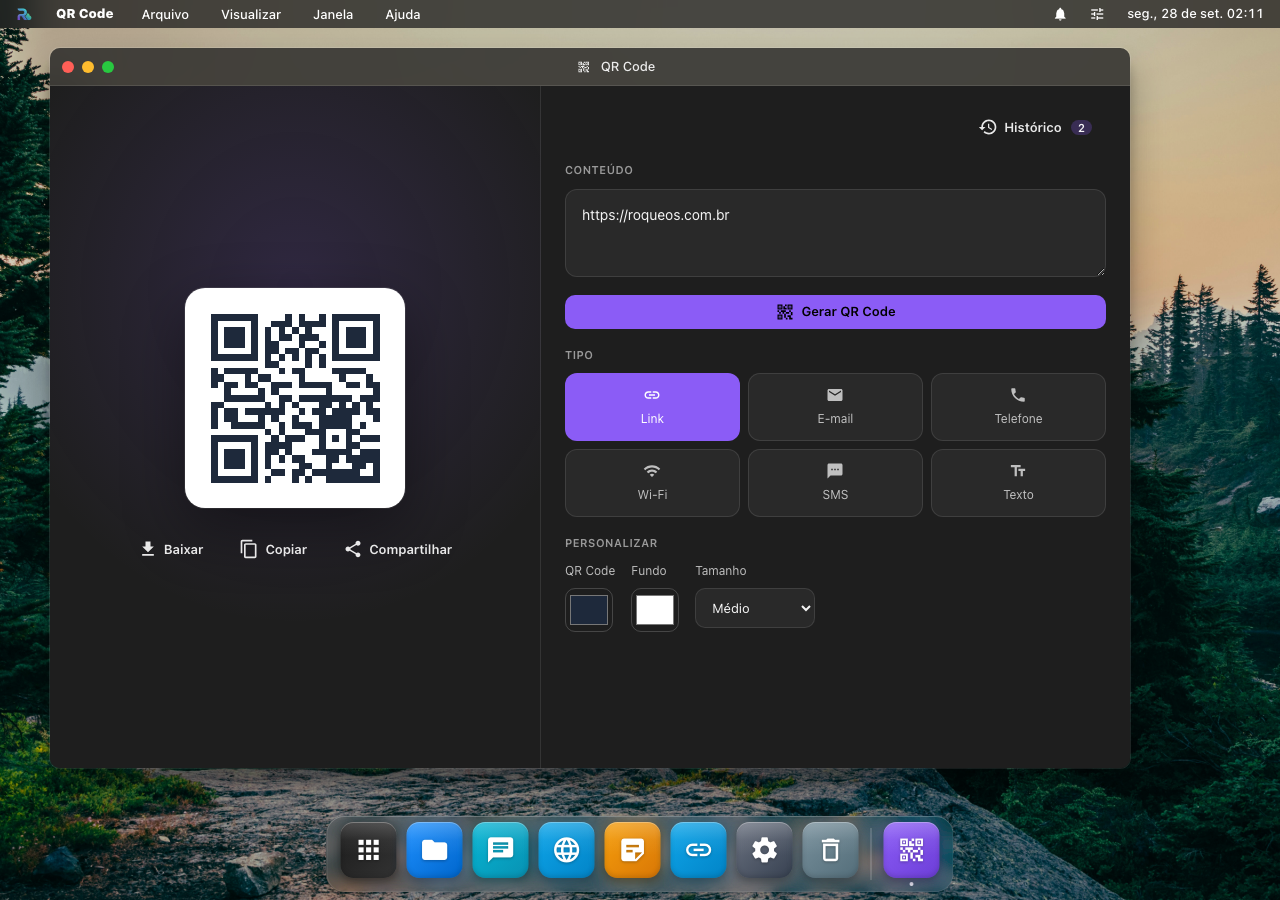Screen dimensions: 1280x900
Task: Open the Visualizar menu
Action: (x=251, y=14)
